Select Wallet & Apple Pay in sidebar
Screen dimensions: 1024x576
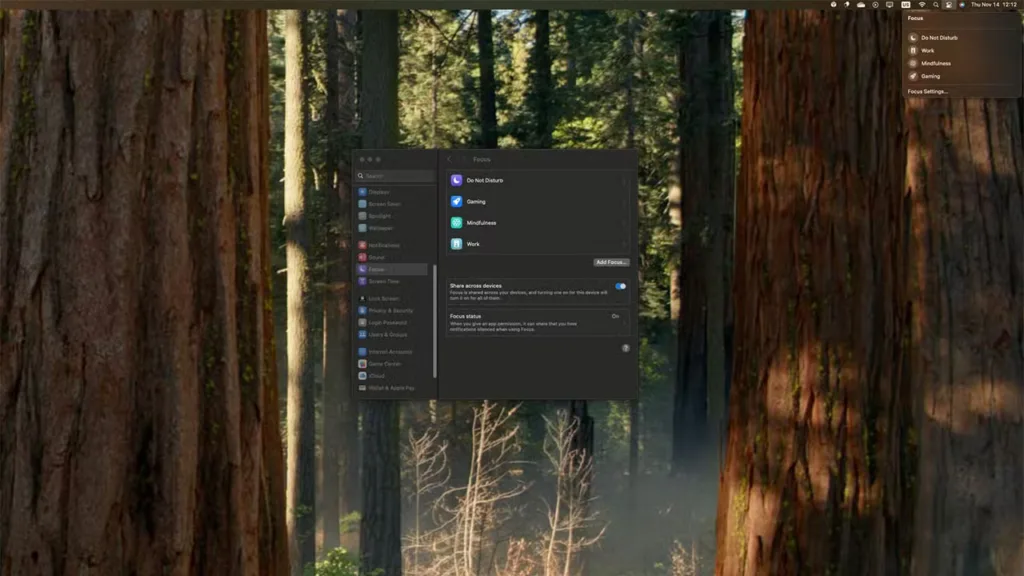click(392, 388)
